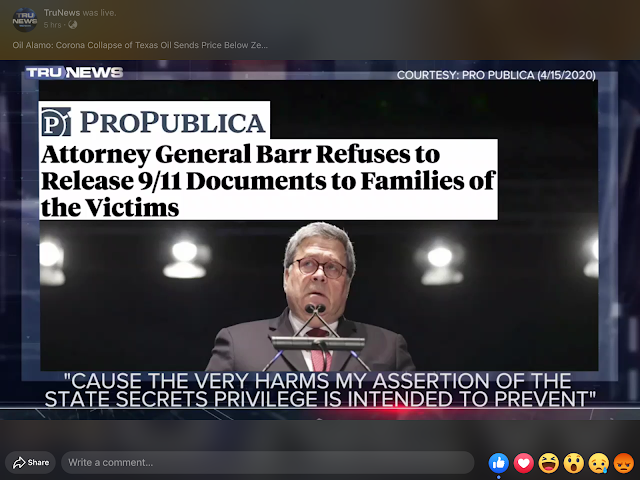Viewport: 640px width, 480px height.
Task: React with the Angry red face emoji
Action: pos(624,463)
